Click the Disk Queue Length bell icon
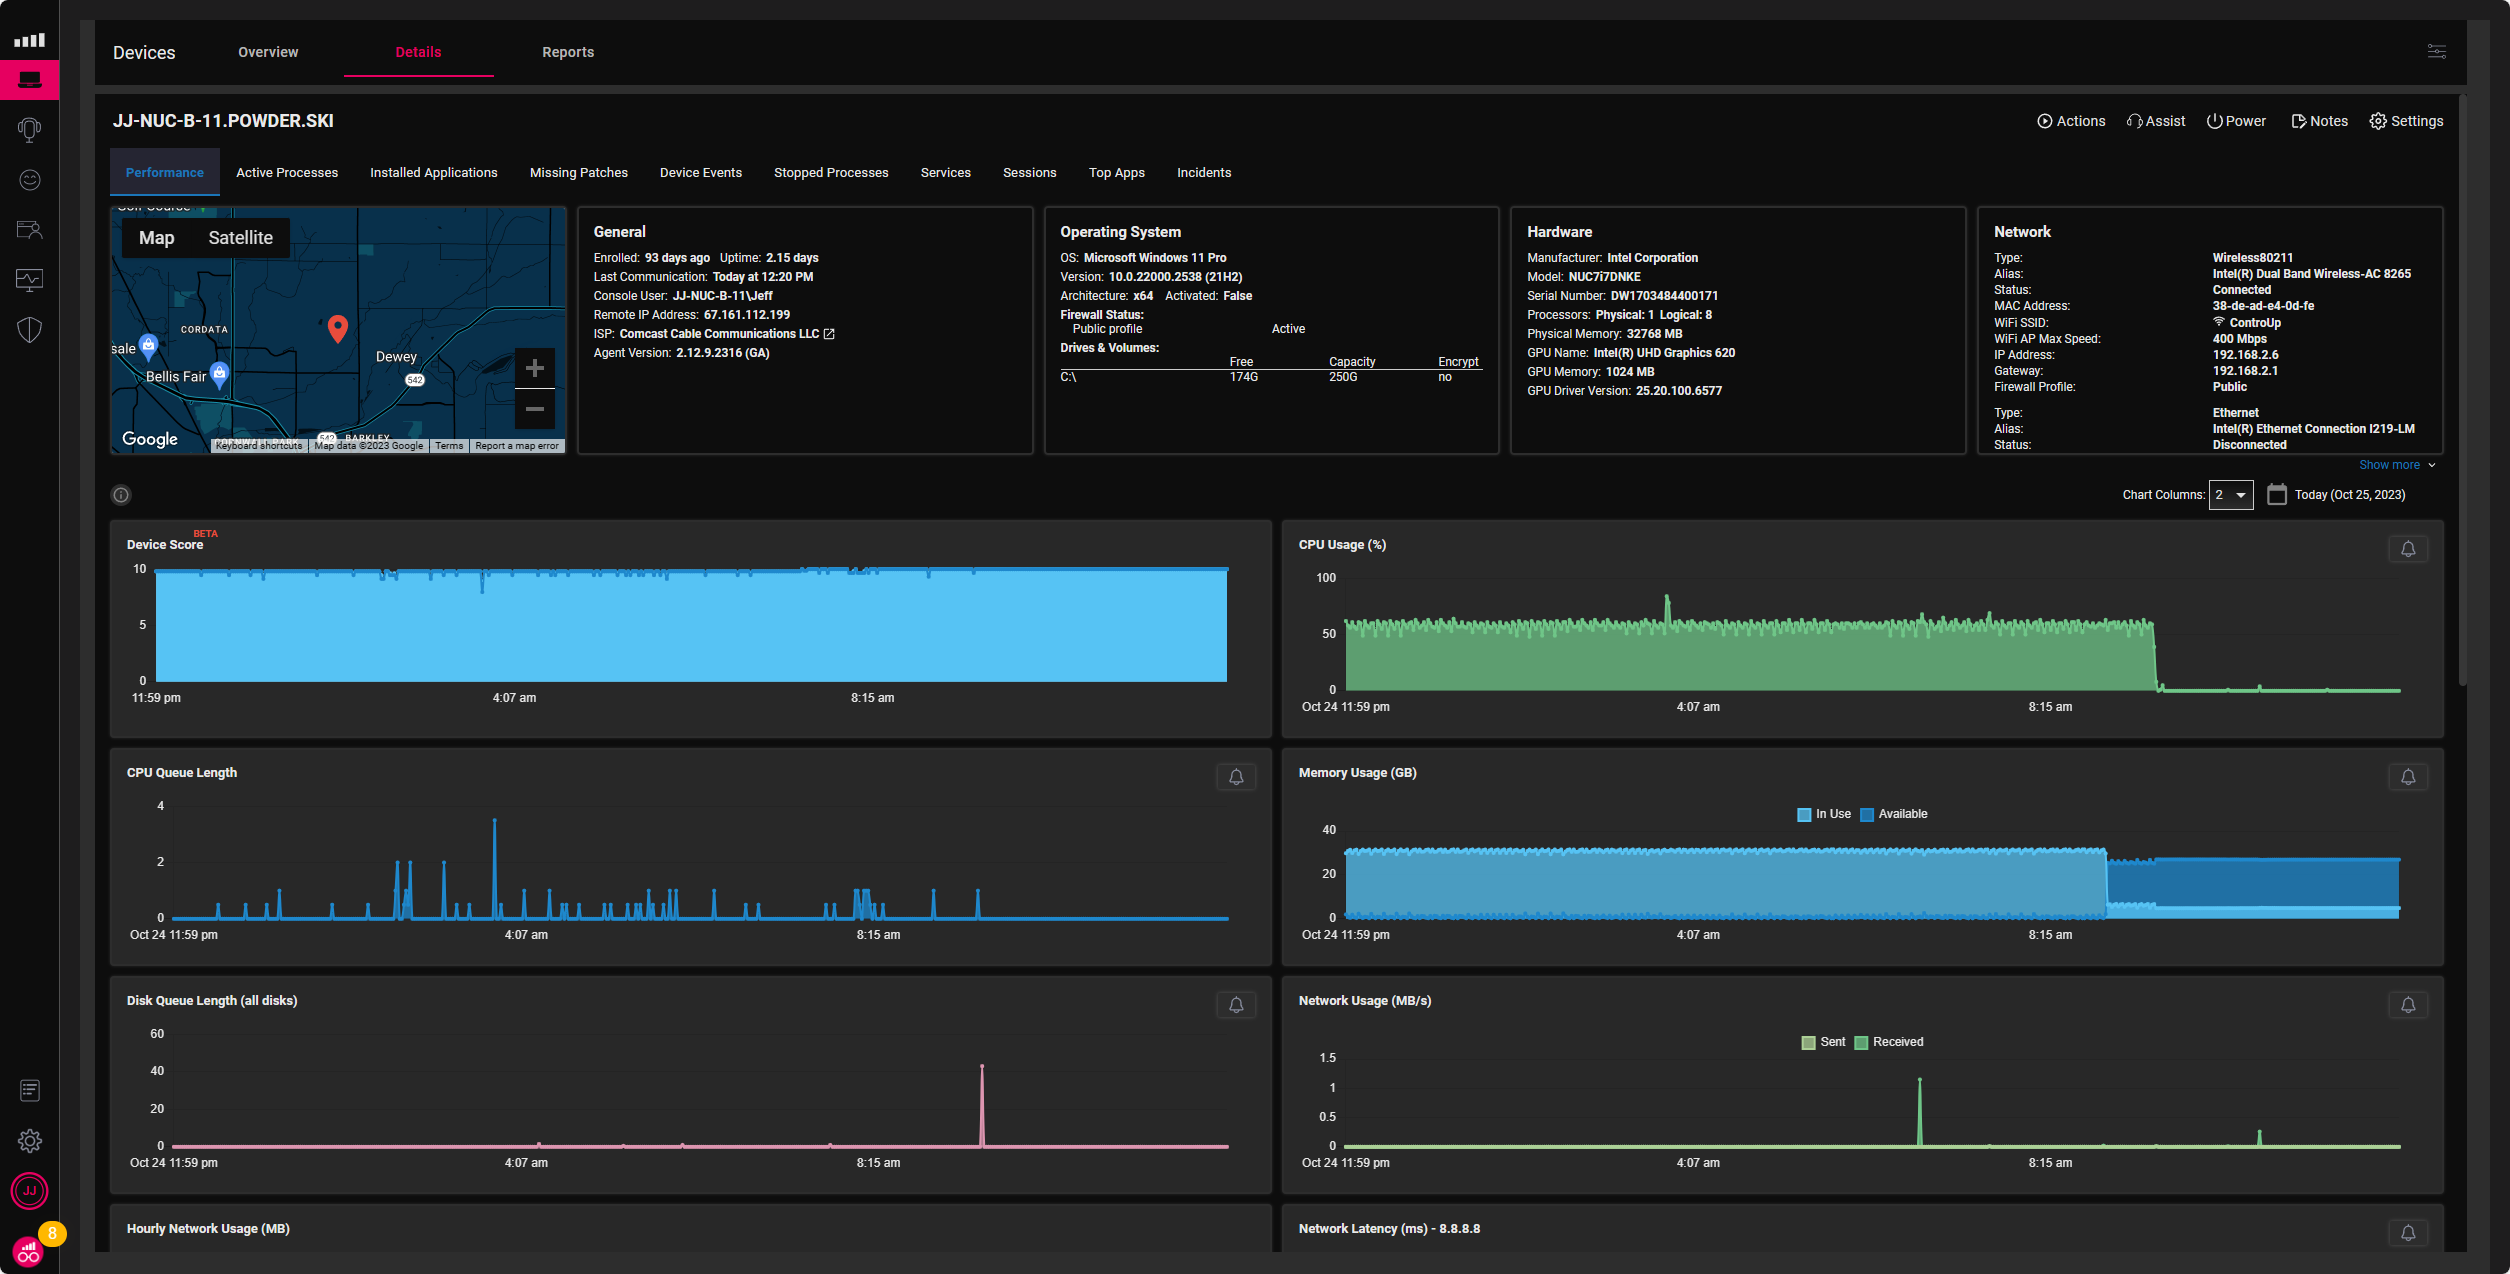2510x1274 pixels. click(x=1235, y=1005)
